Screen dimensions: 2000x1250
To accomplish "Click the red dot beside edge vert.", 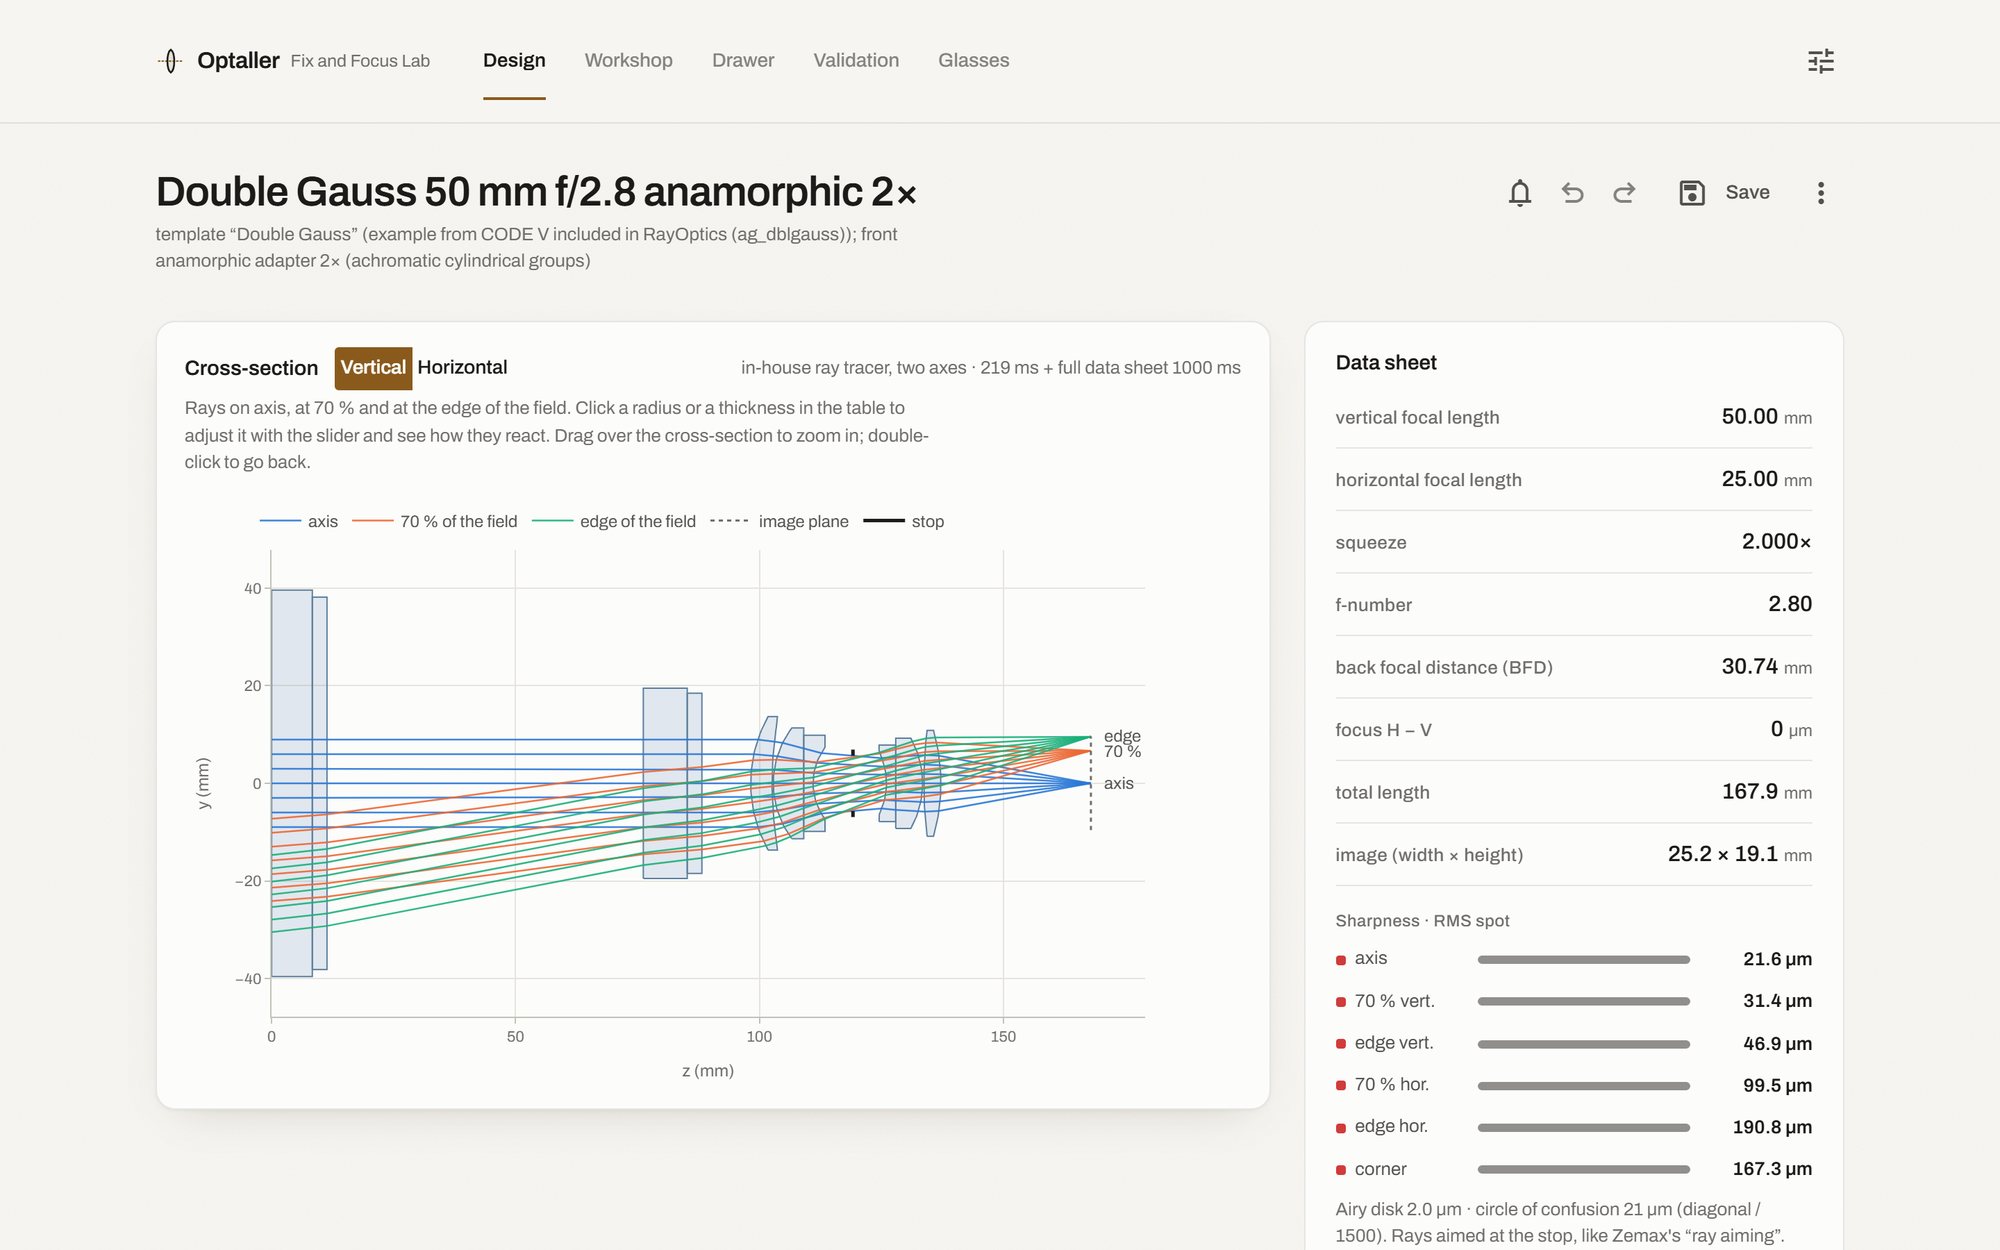I will (1341, 1044).
